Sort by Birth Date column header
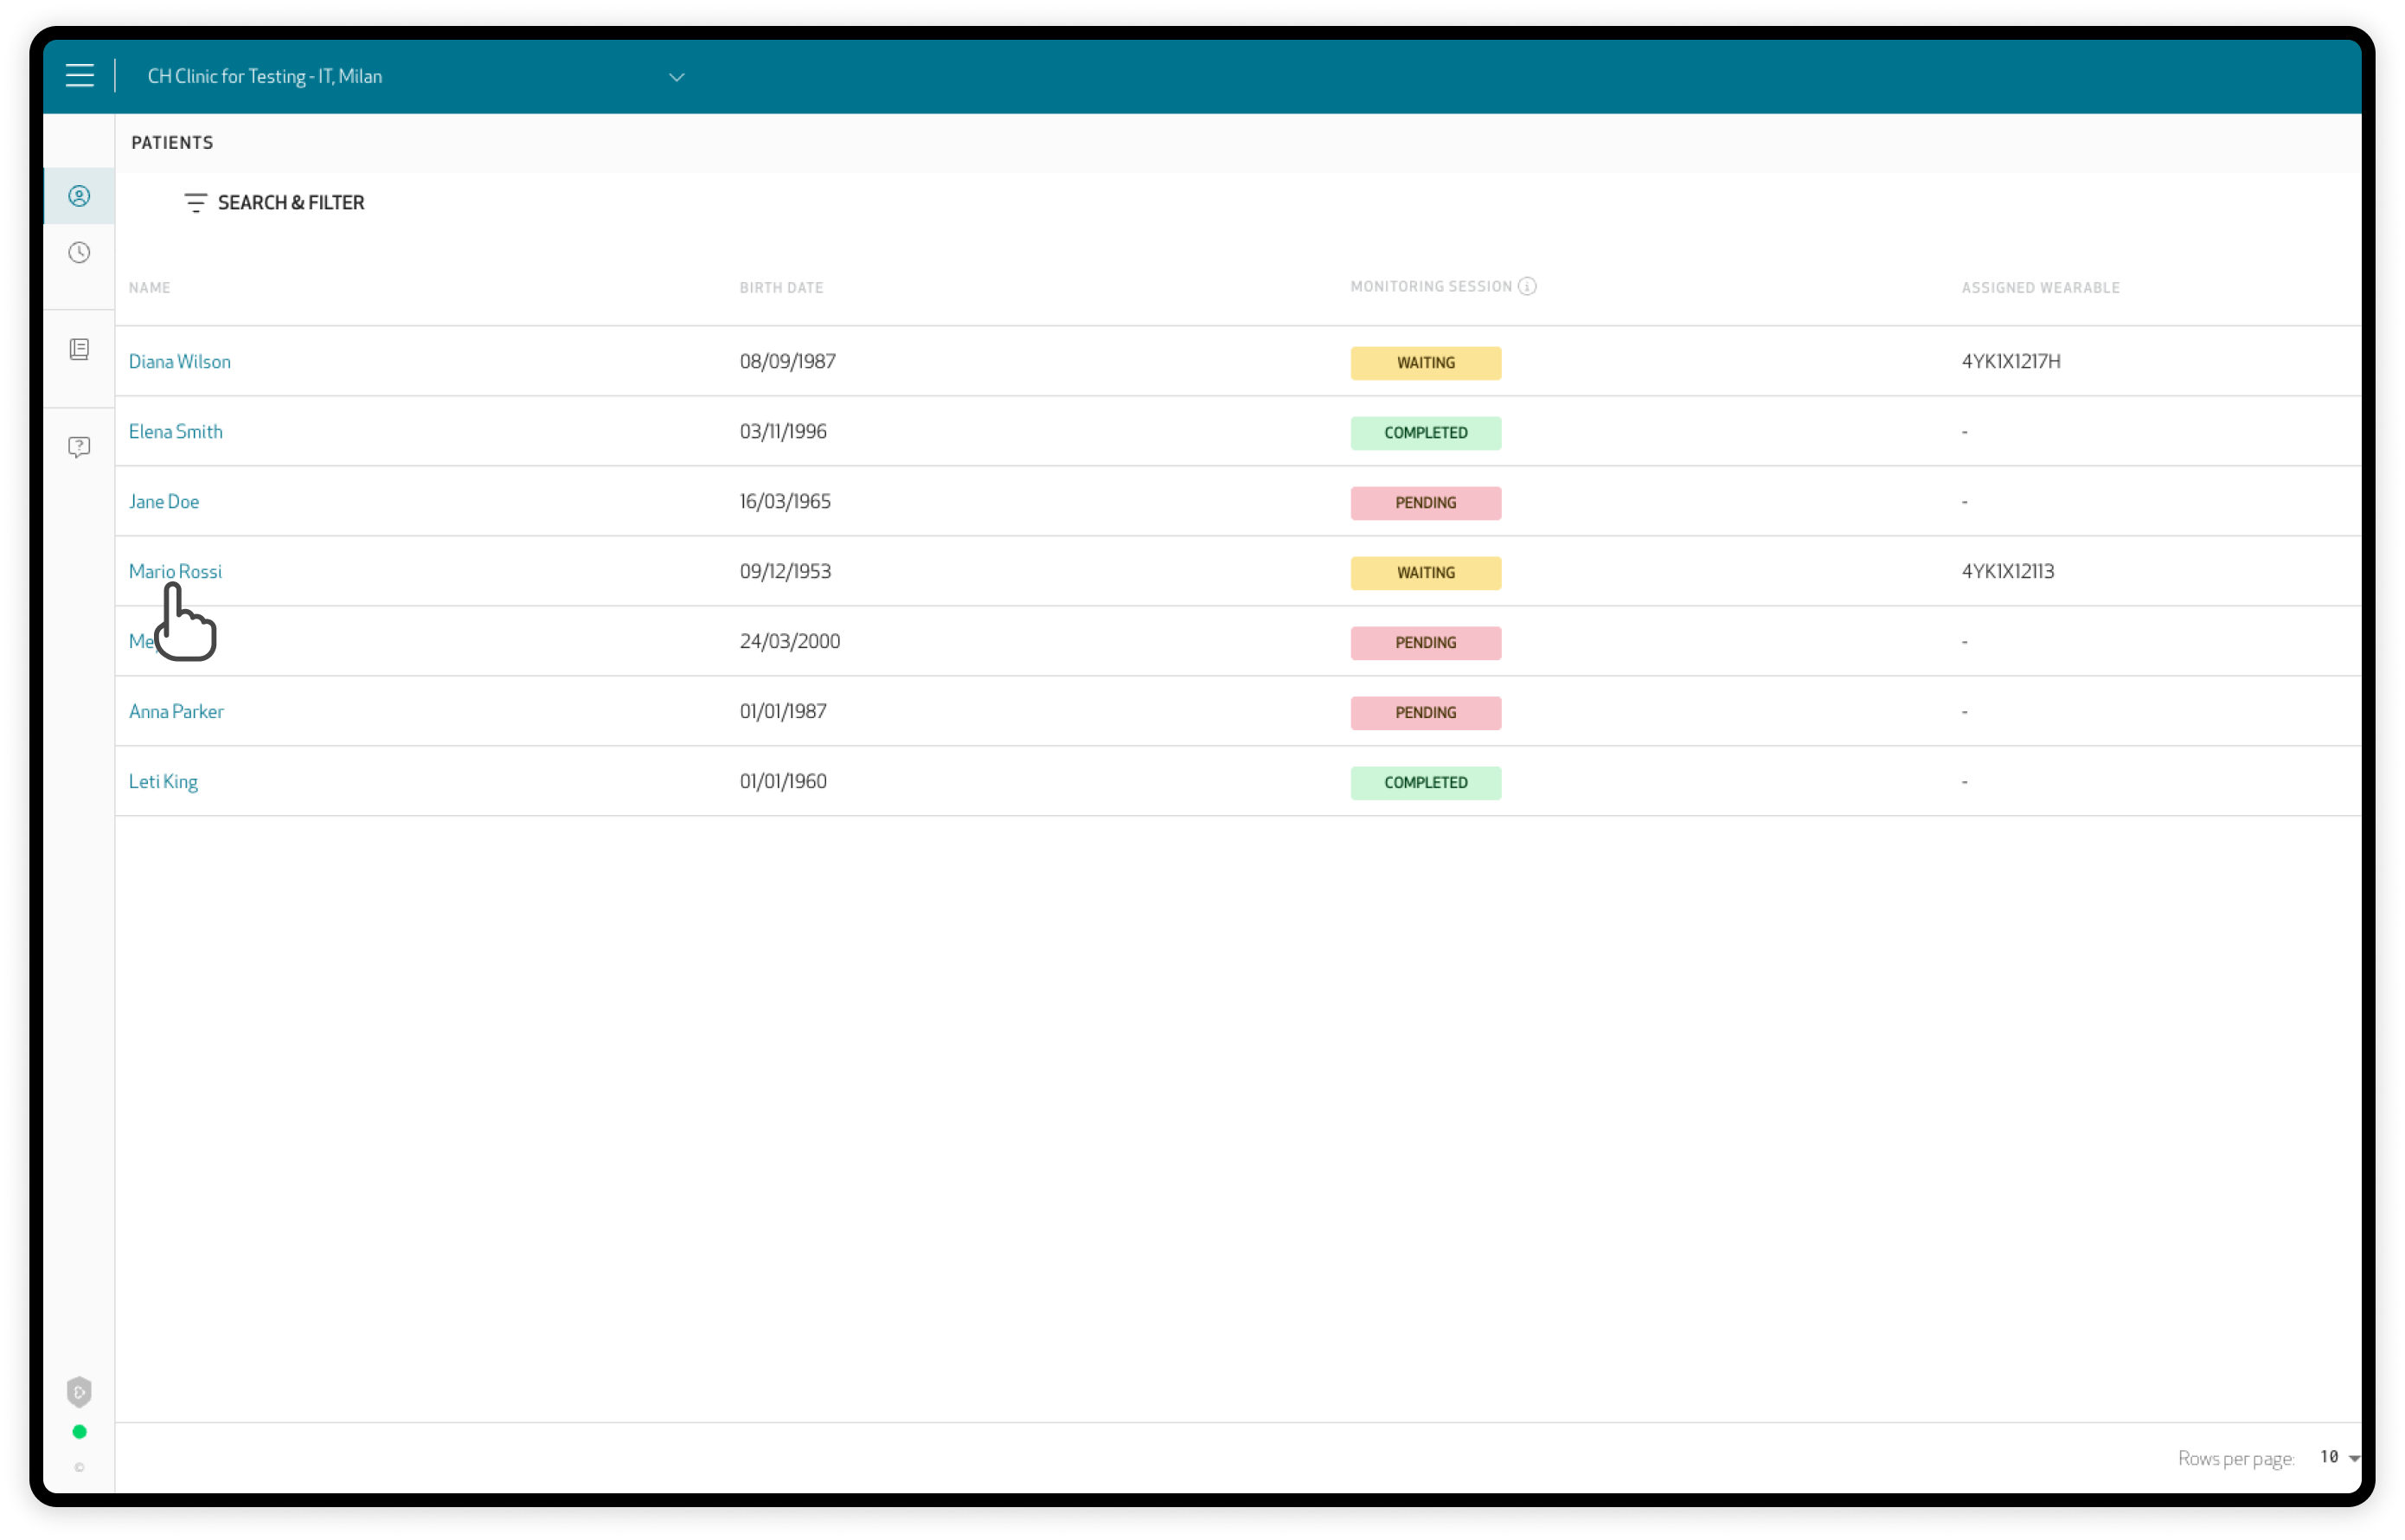The image size is (2405, 1540). point(782,288)
